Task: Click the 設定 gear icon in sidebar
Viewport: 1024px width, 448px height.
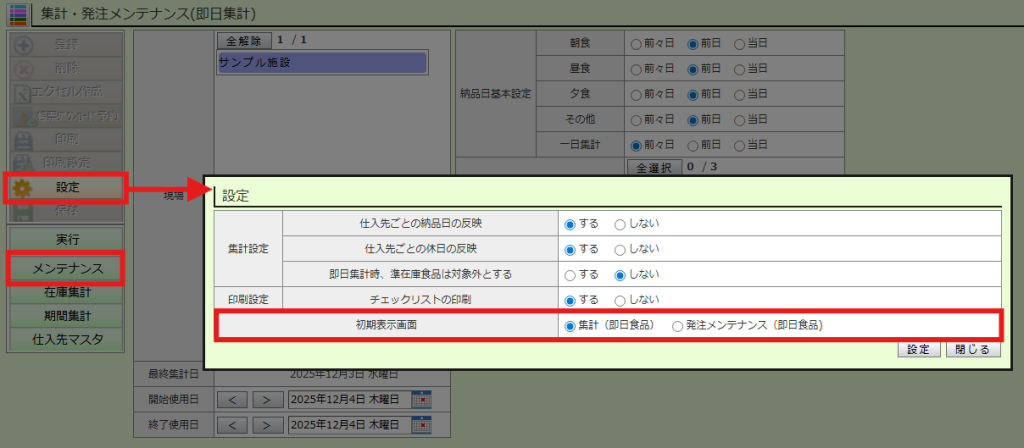Action: 23,187
